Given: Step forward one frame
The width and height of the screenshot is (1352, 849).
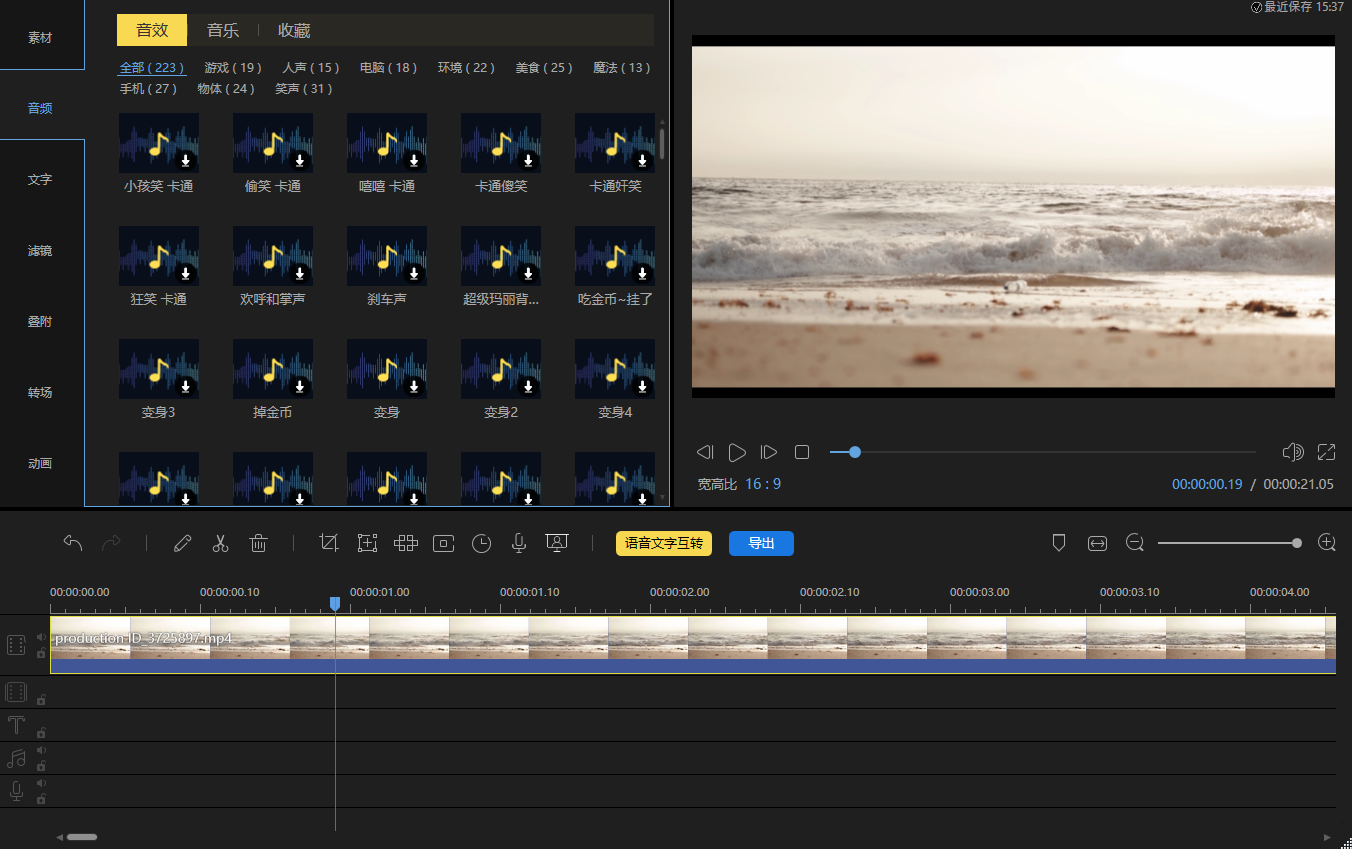Looking at the screenshot, I should pyautogui.click(x=769, y=452).
